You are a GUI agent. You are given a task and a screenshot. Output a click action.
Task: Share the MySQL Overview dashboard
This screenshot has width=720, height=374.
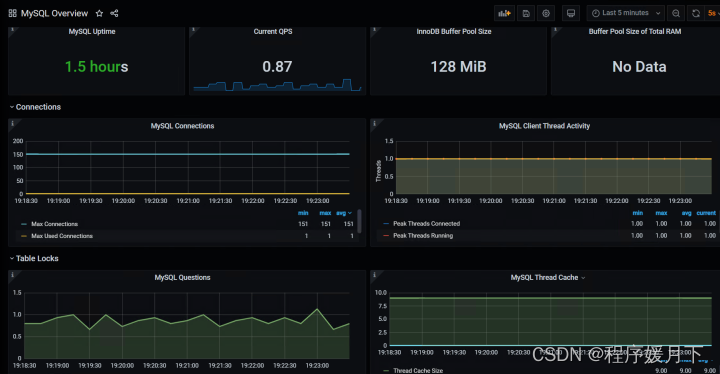pos(114,13)
